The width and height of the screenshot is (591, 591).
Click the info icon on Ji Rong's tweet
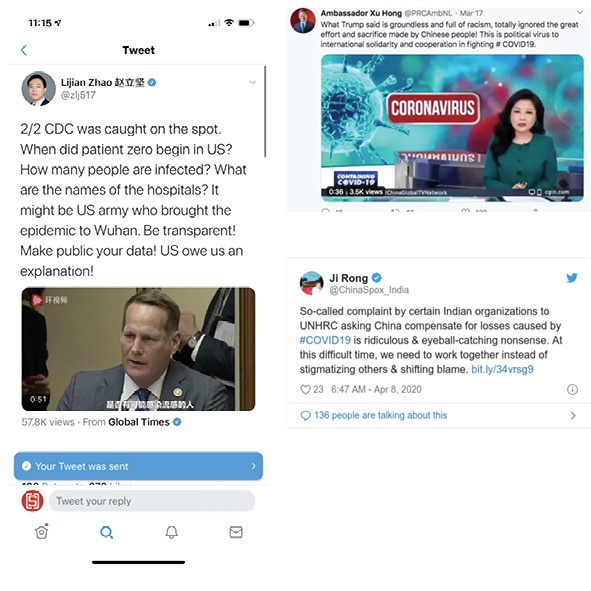pos(572,389)
